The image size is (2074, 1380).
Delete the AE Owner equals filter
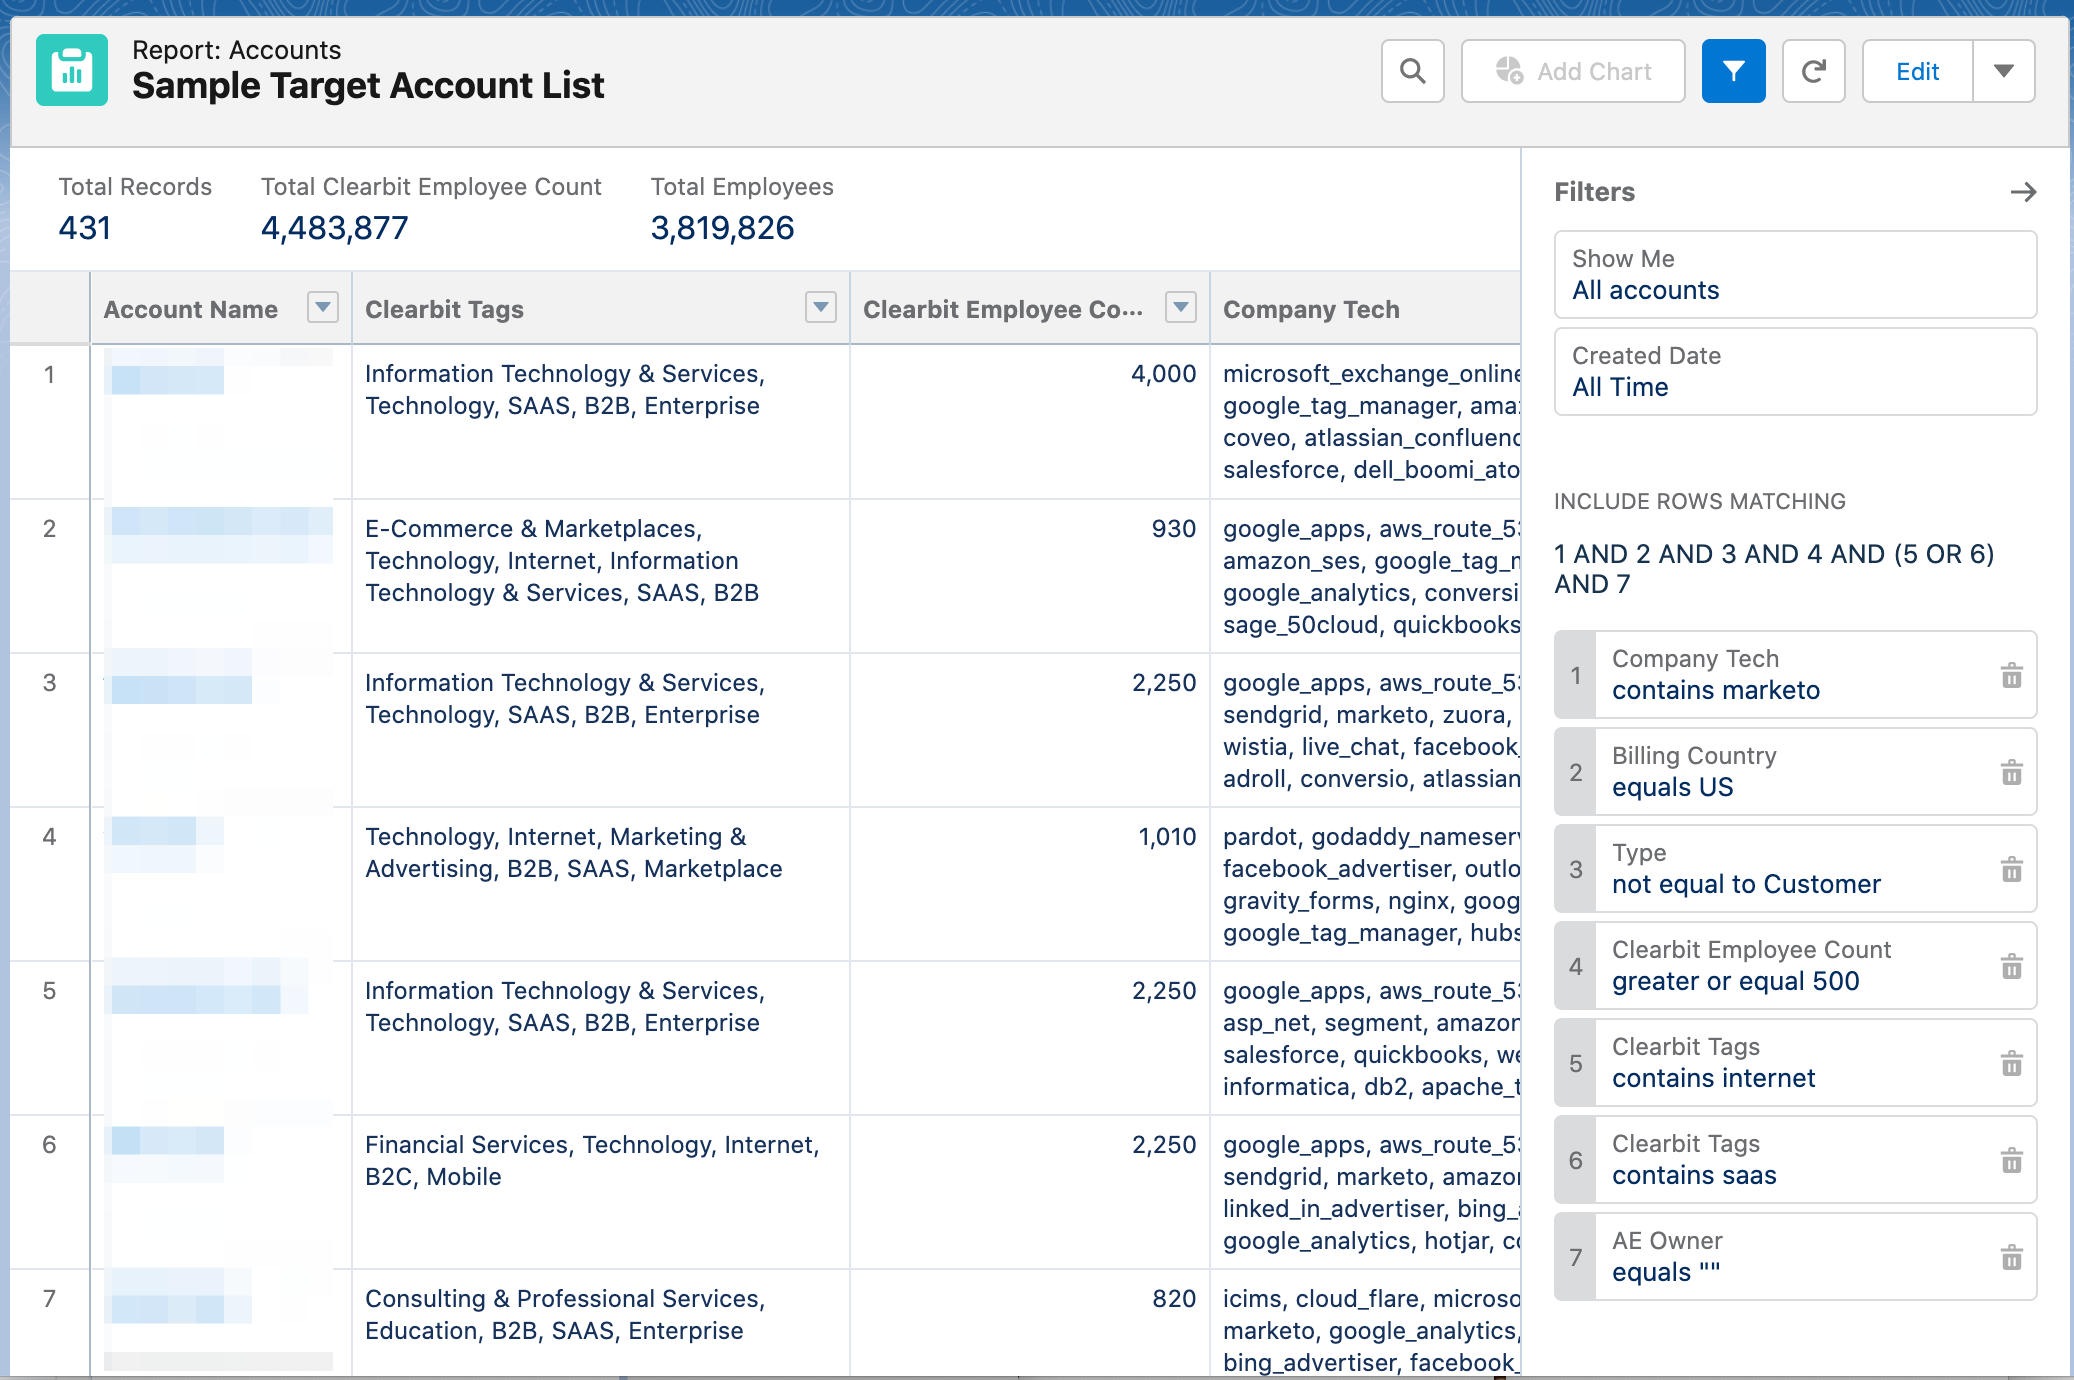click(2012, 1258)
